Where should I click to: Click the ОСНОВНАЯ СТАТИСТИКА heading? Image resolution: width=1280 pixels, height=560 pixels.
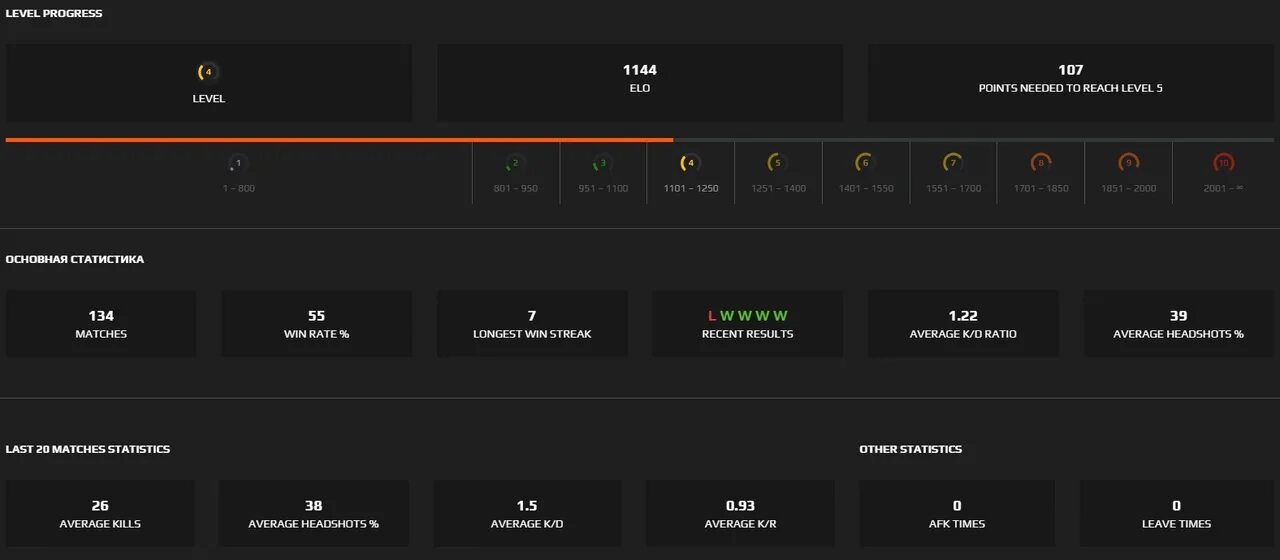(x=75, y=260)
